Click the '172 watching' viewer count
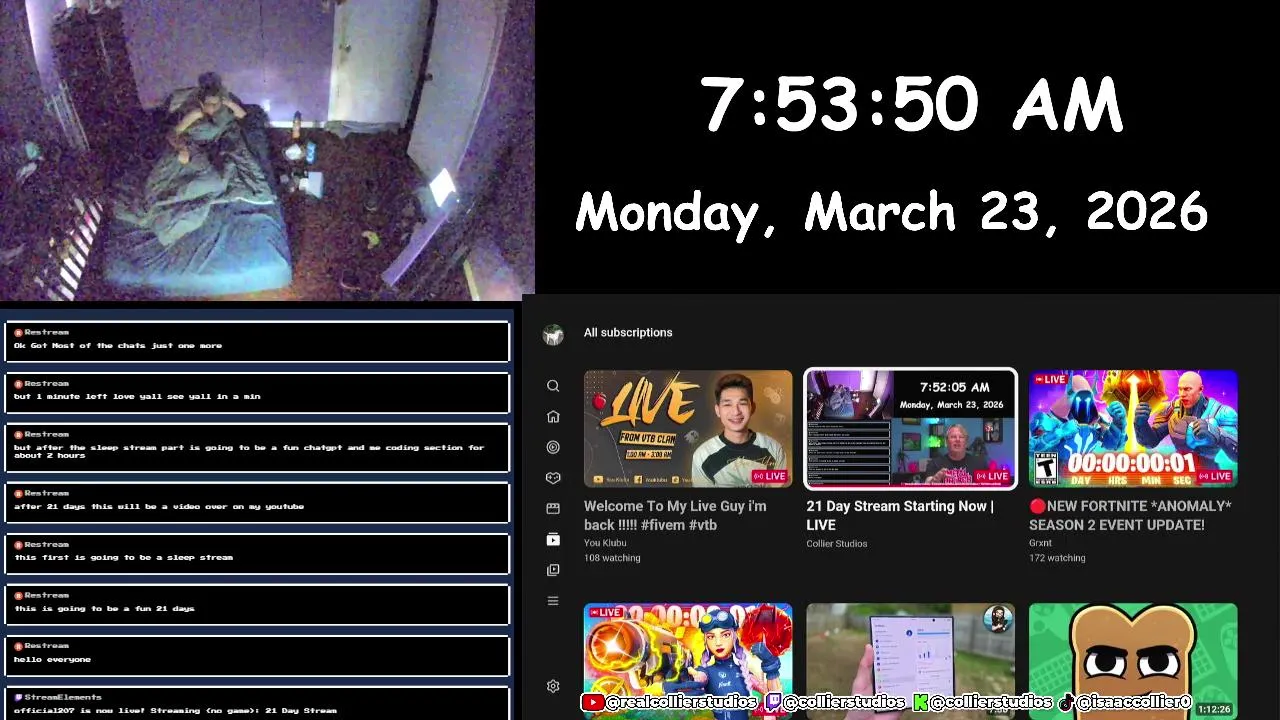This screenshot has height=720, width=1280. pyautogui.click(x=1057, y=558)
